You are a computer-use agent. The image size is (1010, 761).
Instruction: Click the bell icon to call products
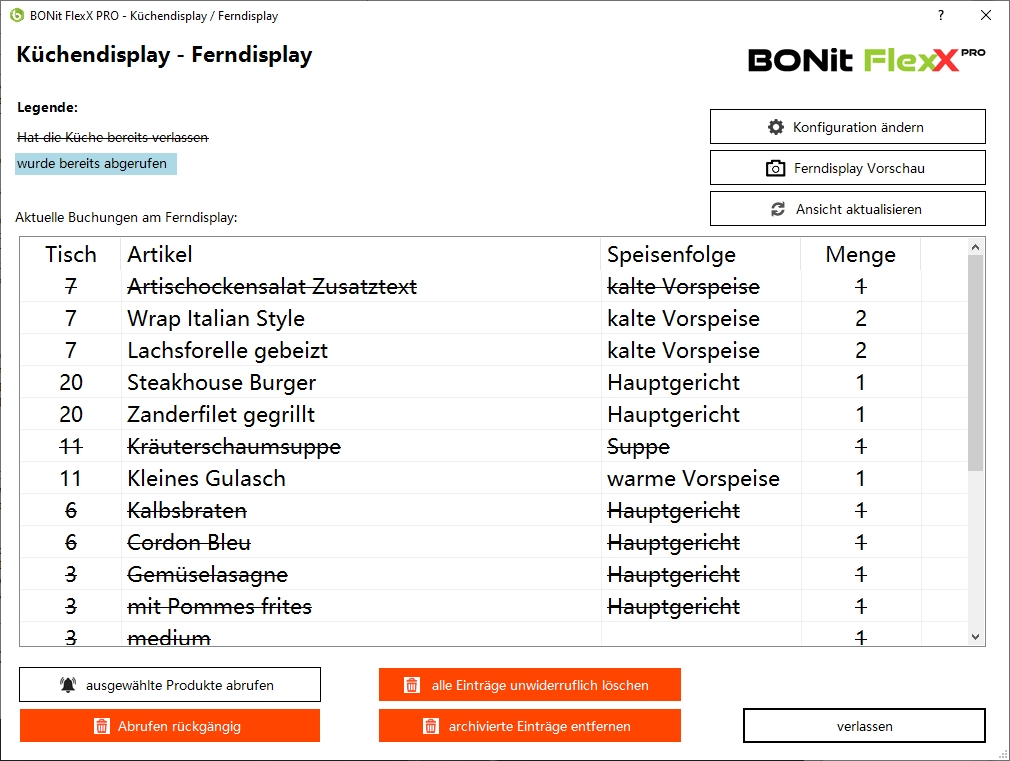point(68,685)
